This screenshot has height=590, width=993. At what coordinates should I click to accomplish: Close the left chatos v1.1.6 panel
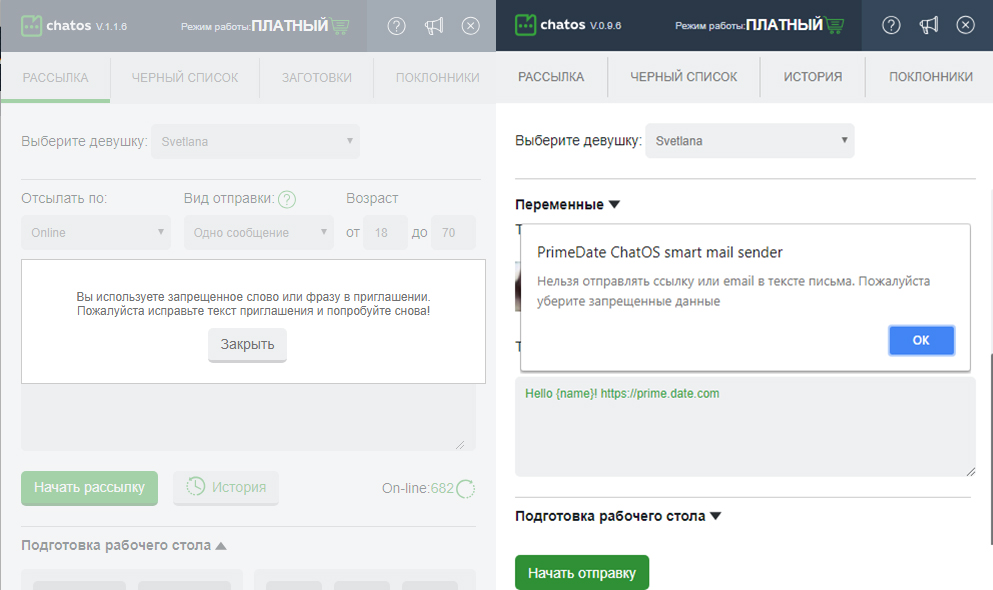pyautogui.click(x=471, y=26)
